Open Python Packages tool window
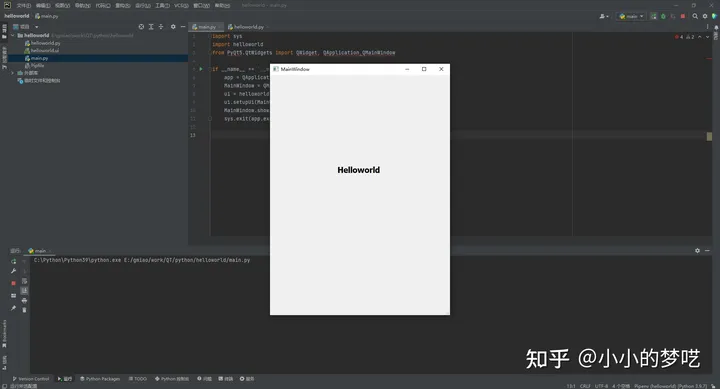The width and height of the screenshot is (720, 389). (100, 379)
